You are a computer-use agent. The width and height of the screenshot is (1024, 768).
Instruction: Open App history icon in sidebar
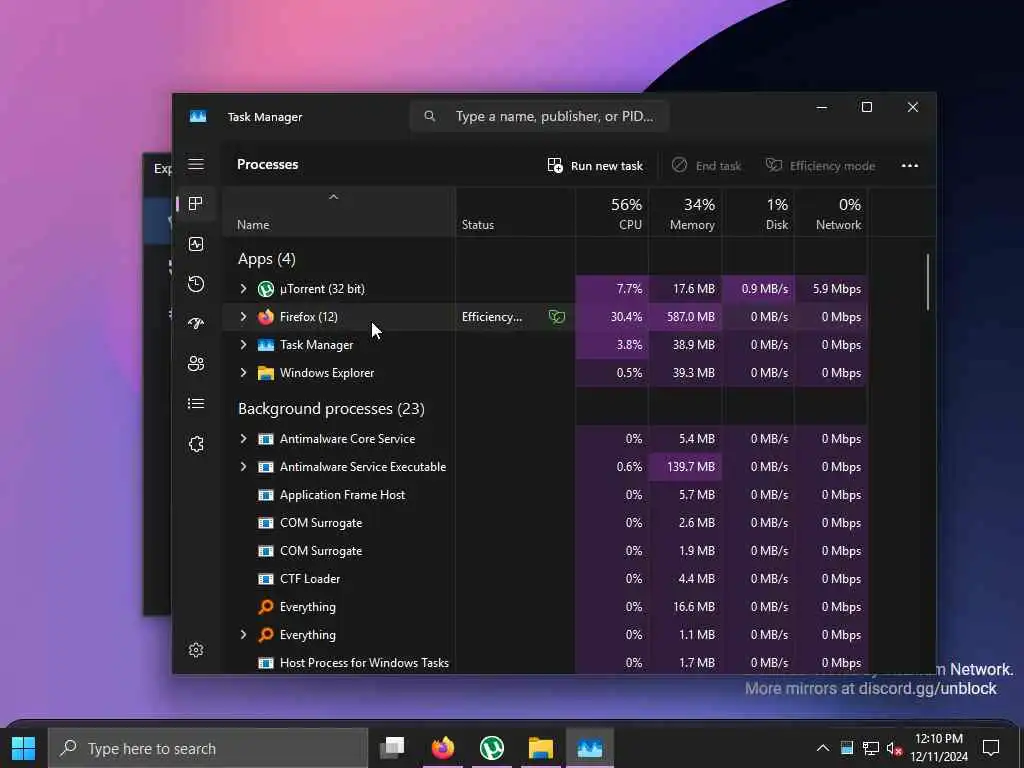point(196,284)
